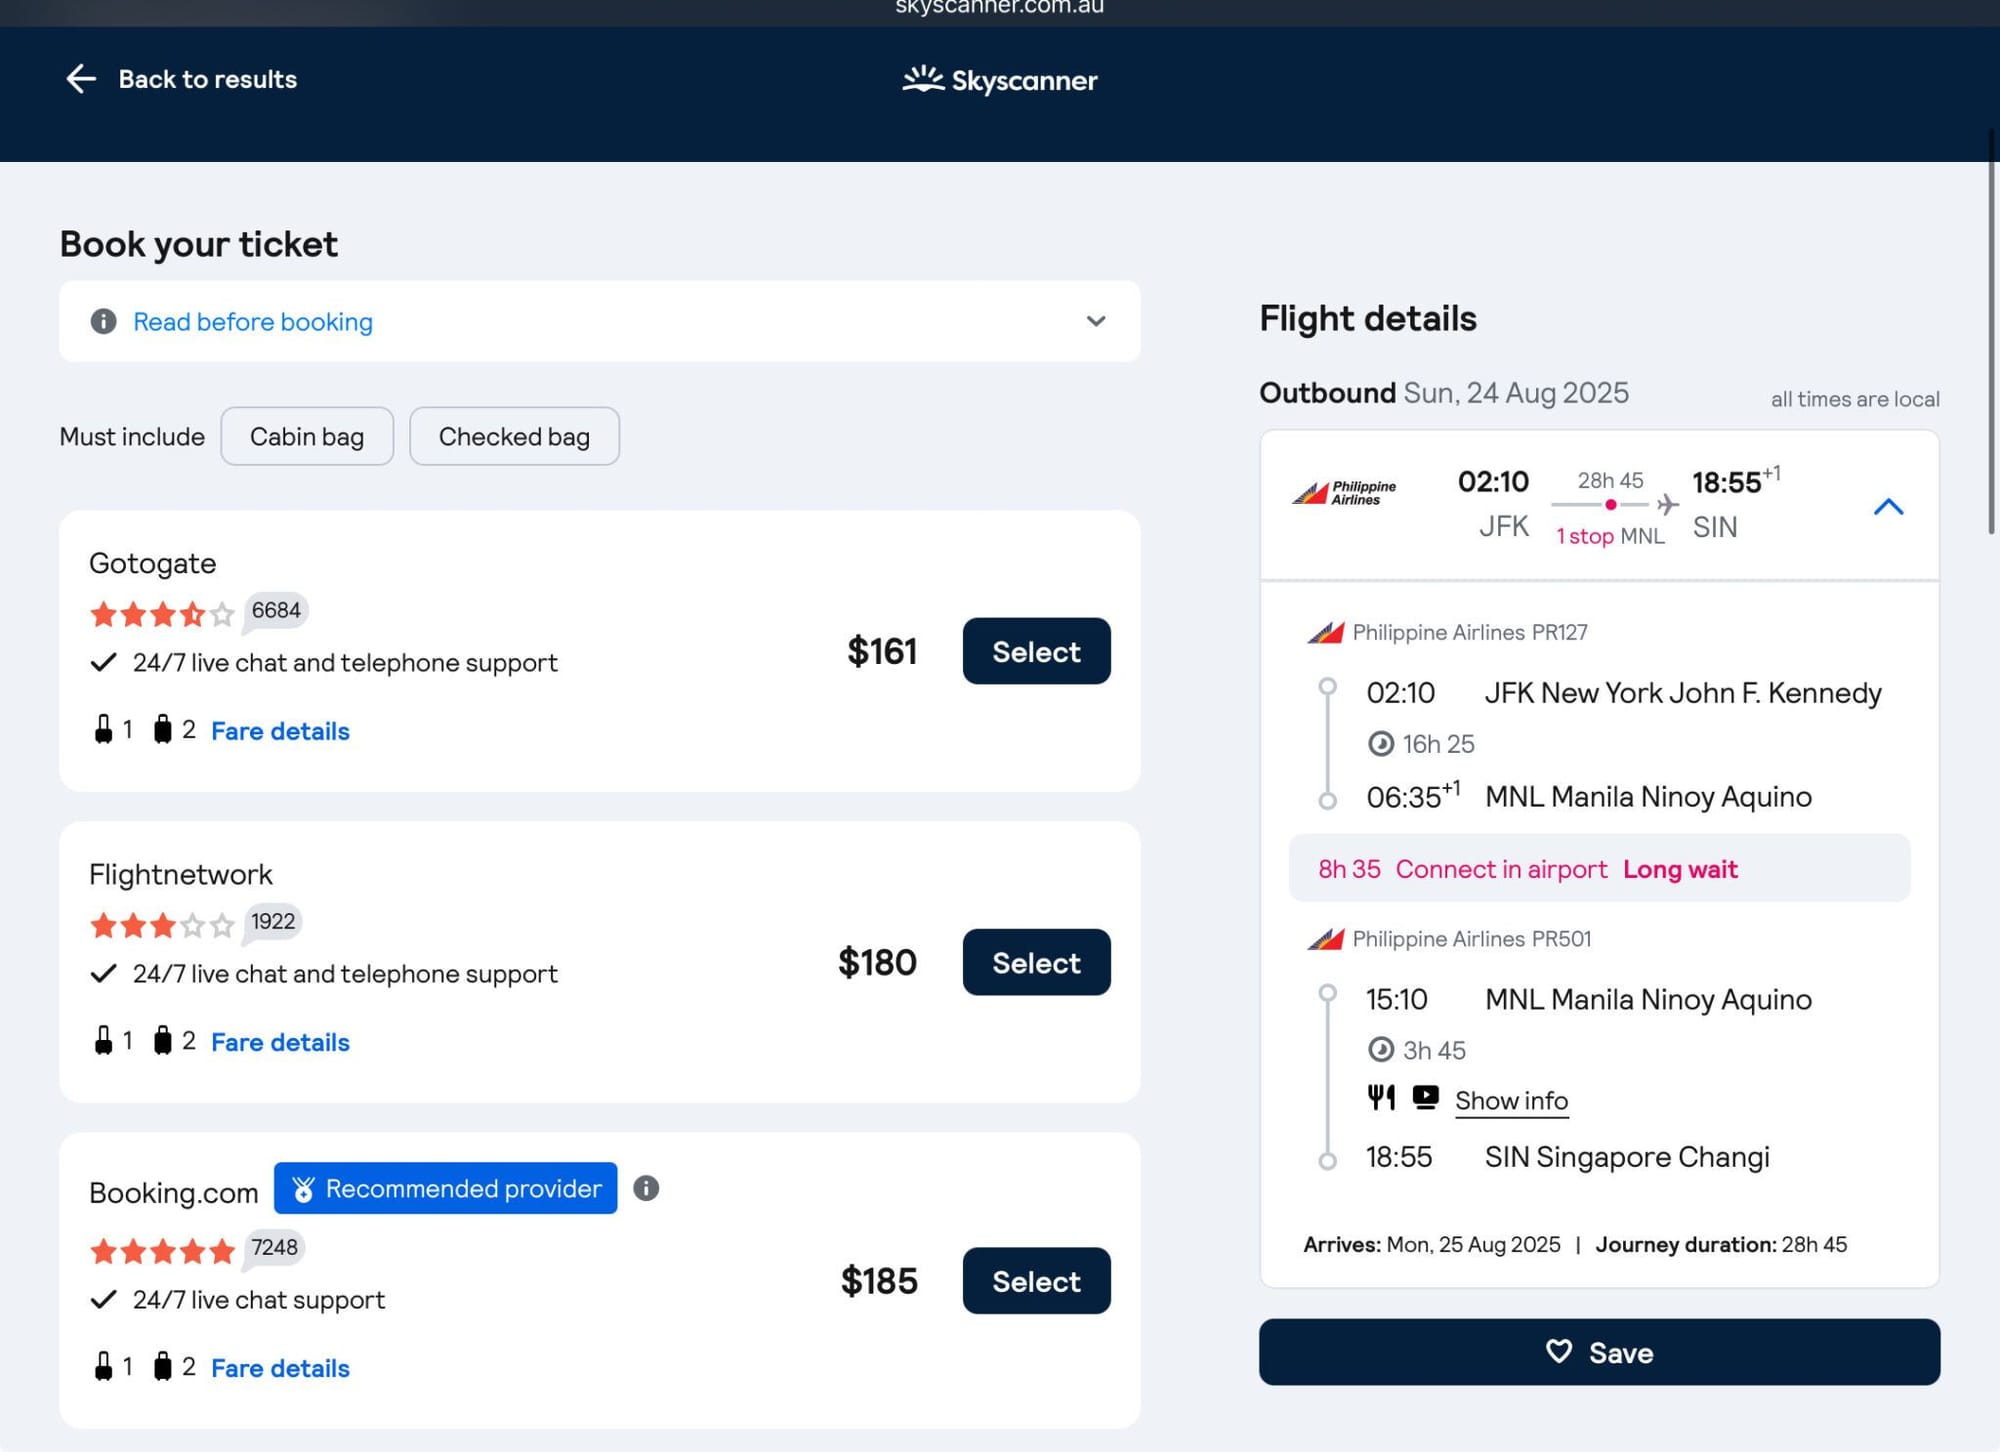Click the info icon beside Read before booking
The width and height of the screenshot is (2000, 1452).
point(103,321)
